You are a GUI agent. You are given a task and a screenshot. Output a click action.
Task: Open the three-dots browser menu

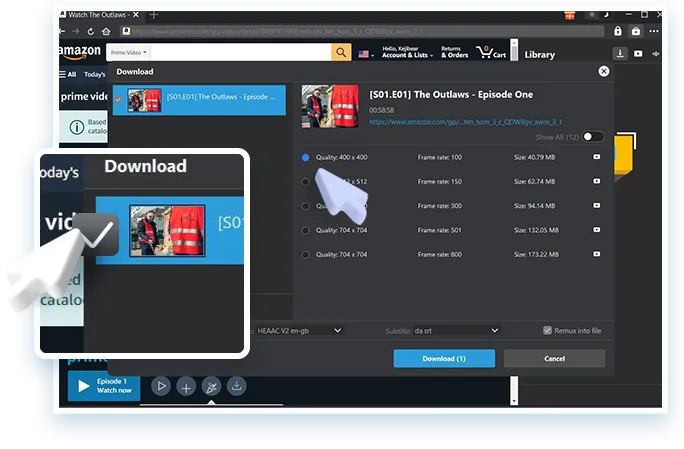click(653, 31)
